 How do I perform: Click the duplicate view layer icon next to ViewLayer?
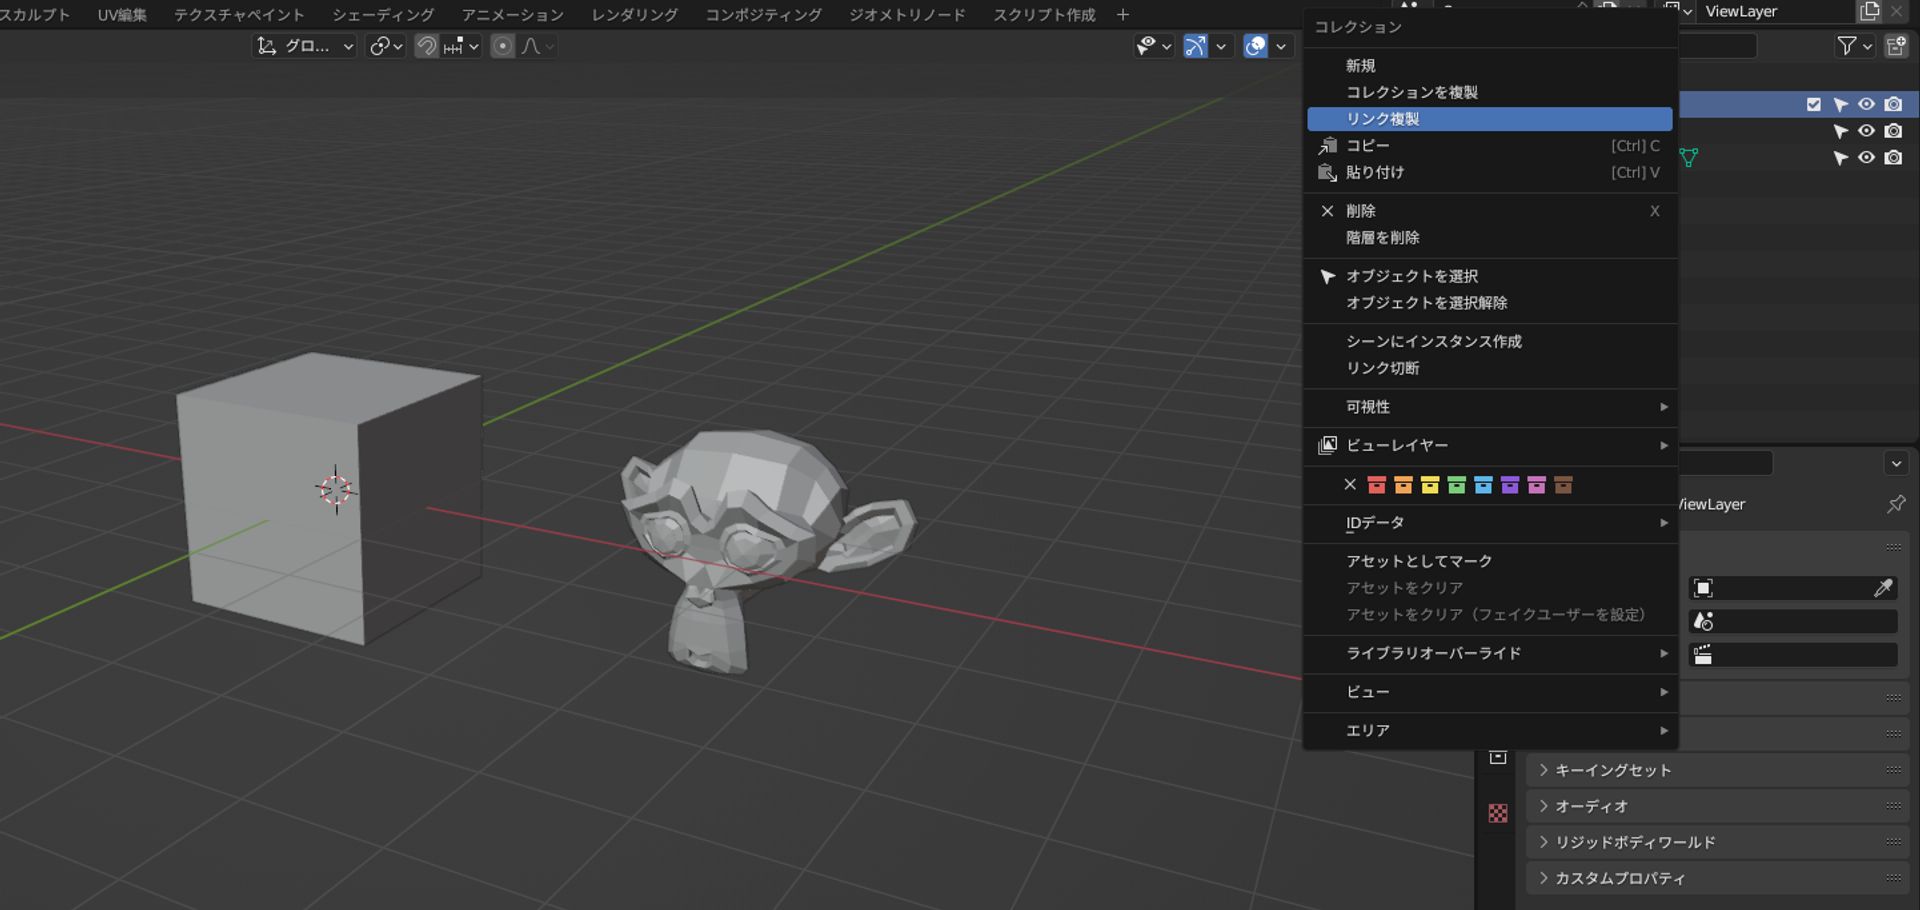tap(1869, 11)
